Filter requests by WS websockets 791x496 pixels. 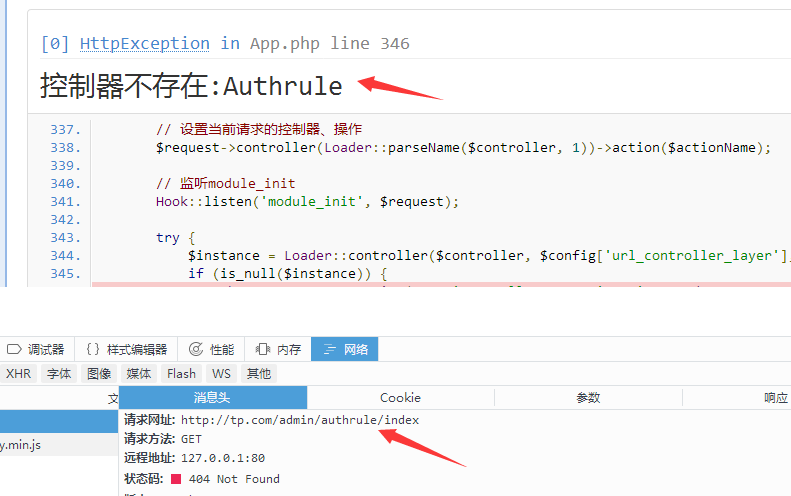pos(221,373)
